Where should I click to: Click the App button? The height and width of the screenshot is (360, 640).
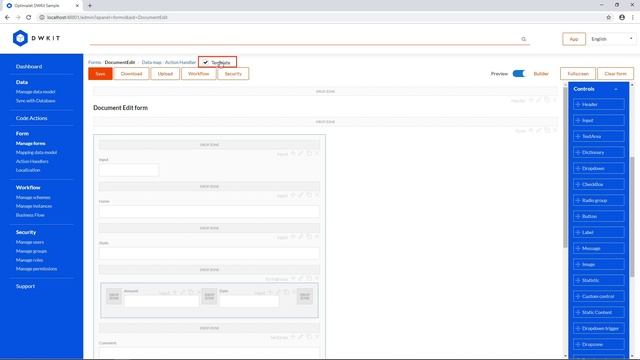574,39
